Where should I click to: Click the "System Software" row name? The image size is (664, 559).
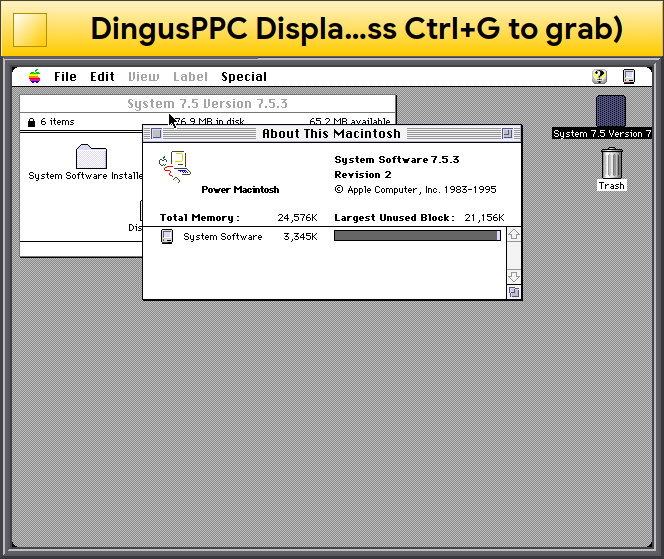tap(223, 237)
